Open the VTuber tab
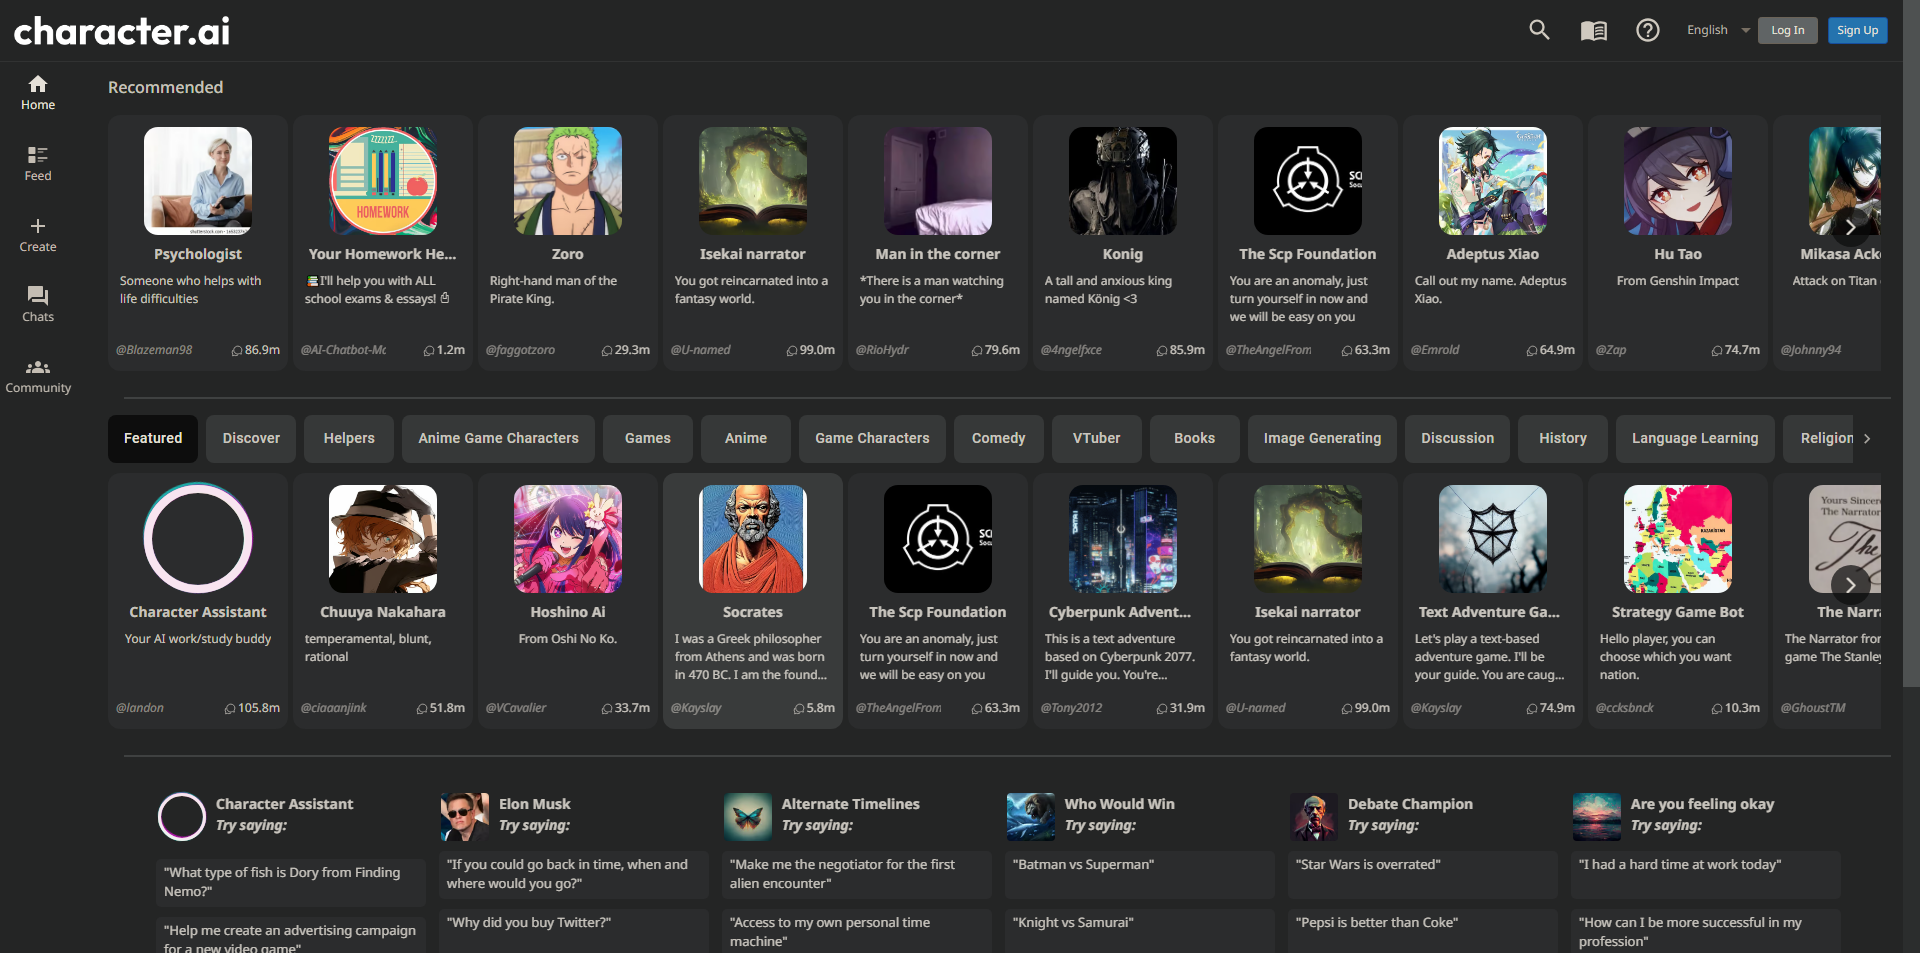 point(1097,439)
